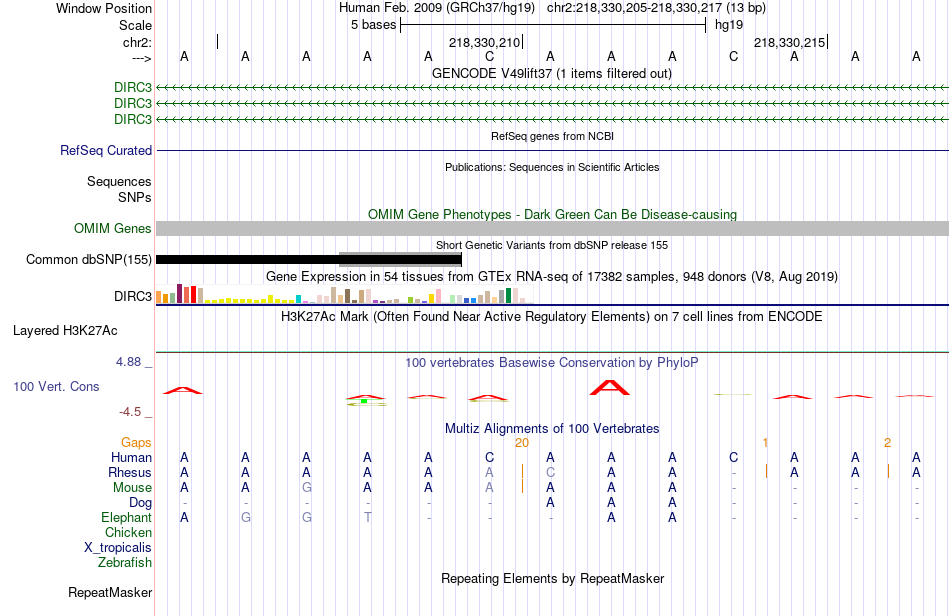Click DIRC3 label beside GTEx expression bars
Image resolution: width=950 pixels, height=616 pixels.
tap(133, 296)
